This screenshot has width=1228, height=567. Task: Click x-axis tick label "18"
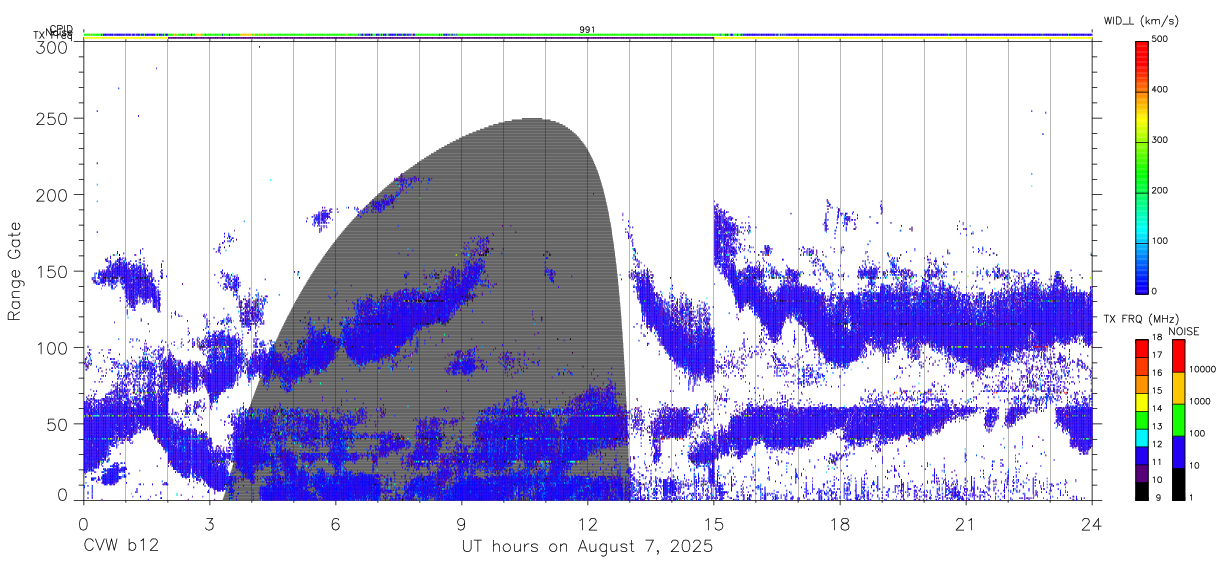(839, 524)
